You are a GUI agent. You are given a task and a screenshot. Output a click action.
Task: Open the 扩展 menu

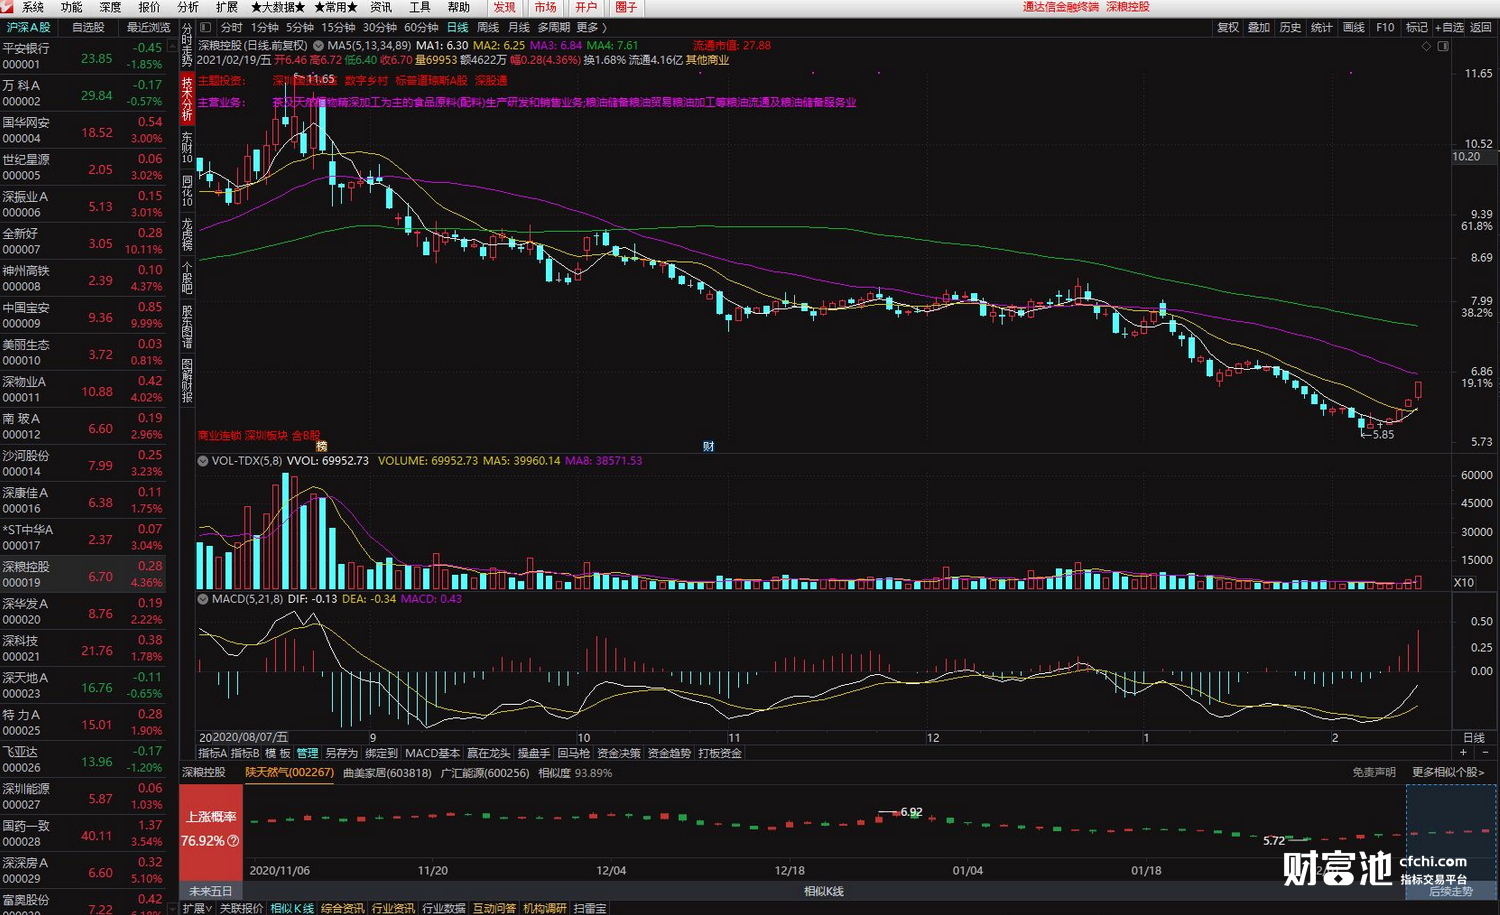click(x=227, y=7)
